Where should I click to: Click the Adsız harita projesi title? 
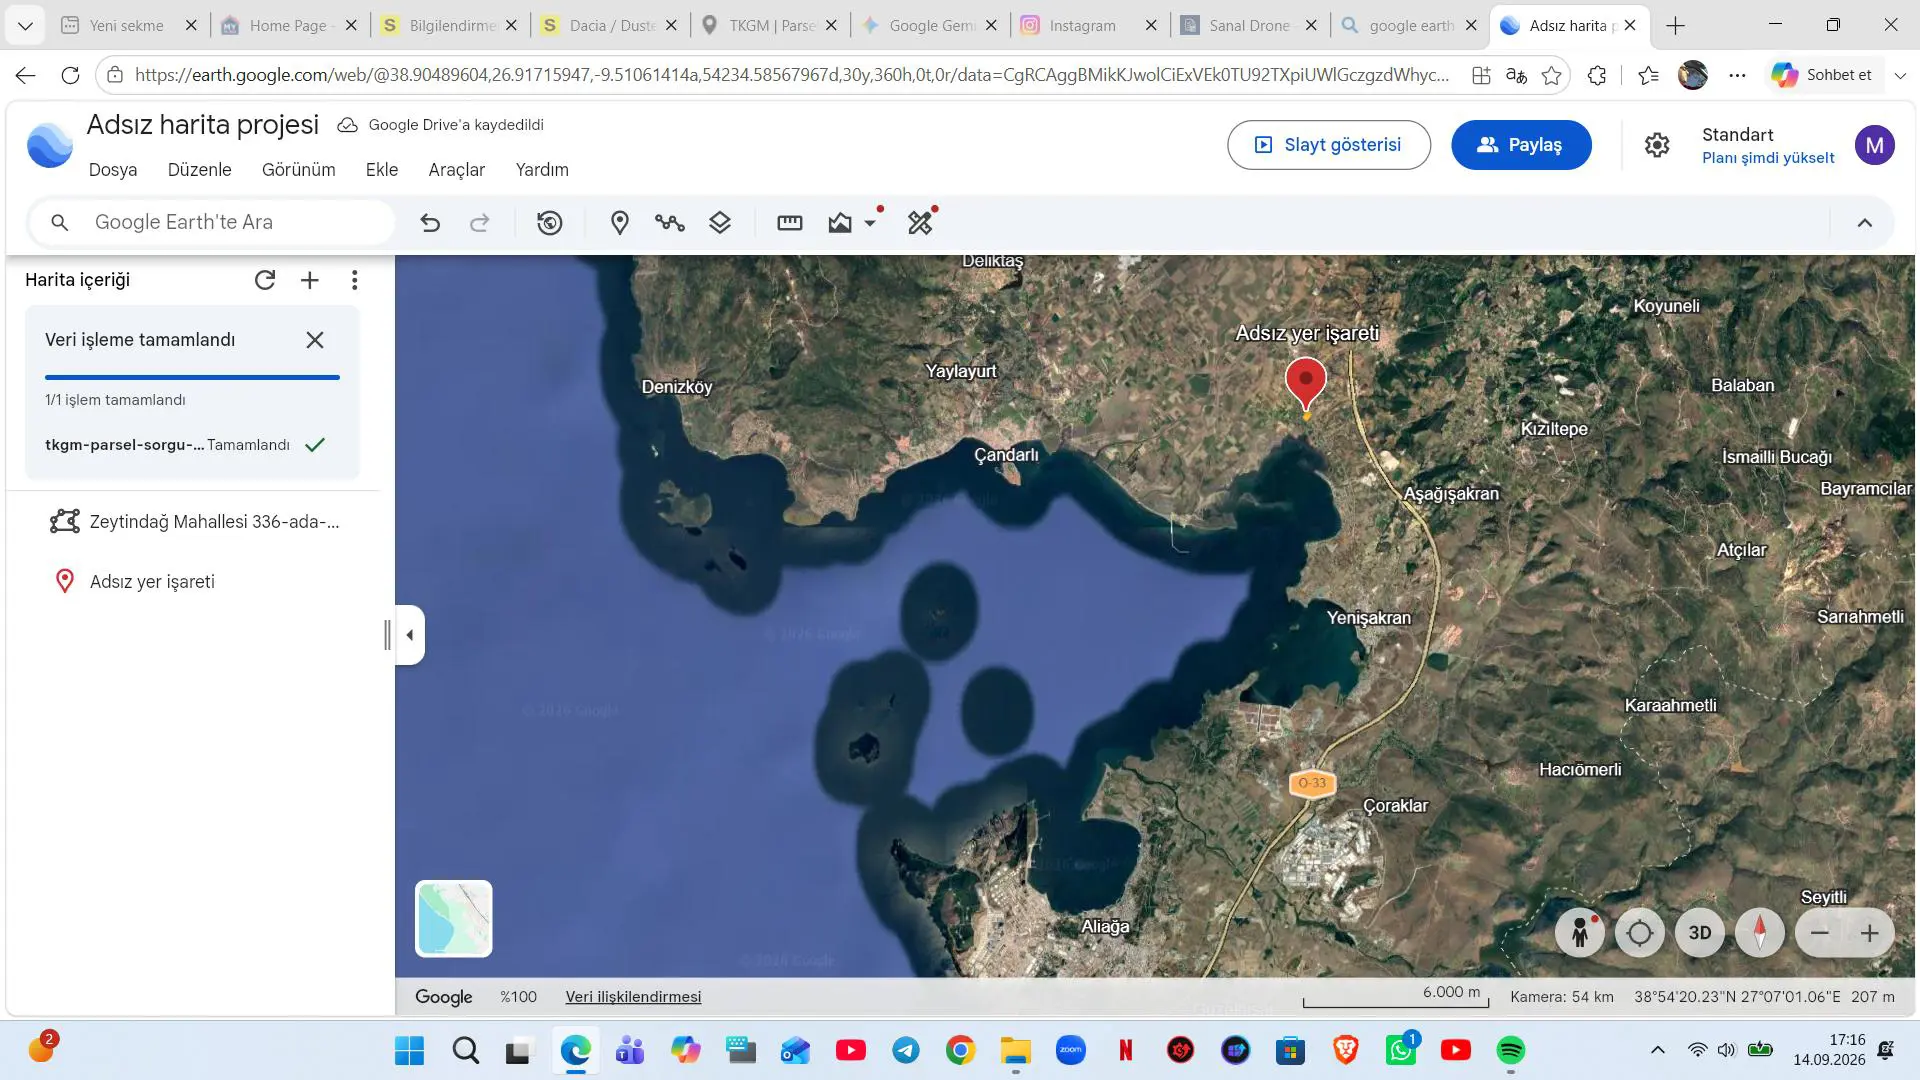tap(203, 124)
